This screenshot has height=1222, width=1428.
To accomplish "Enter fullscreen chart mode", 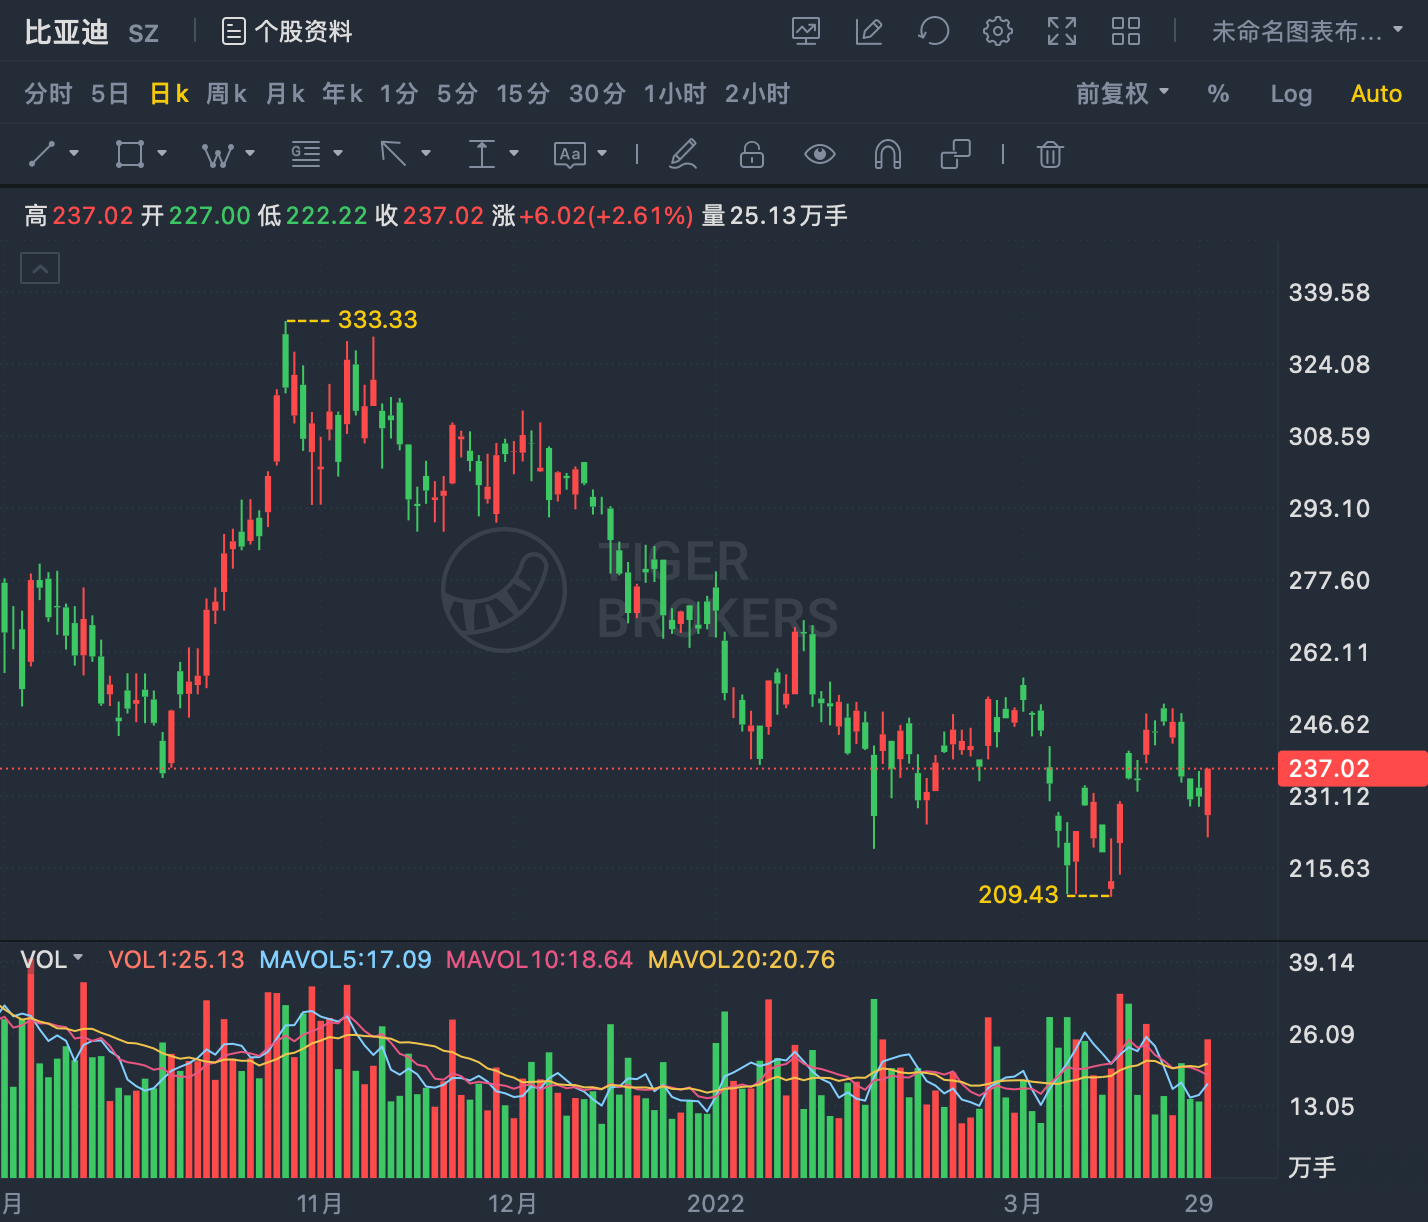I will pos(1062,32).
